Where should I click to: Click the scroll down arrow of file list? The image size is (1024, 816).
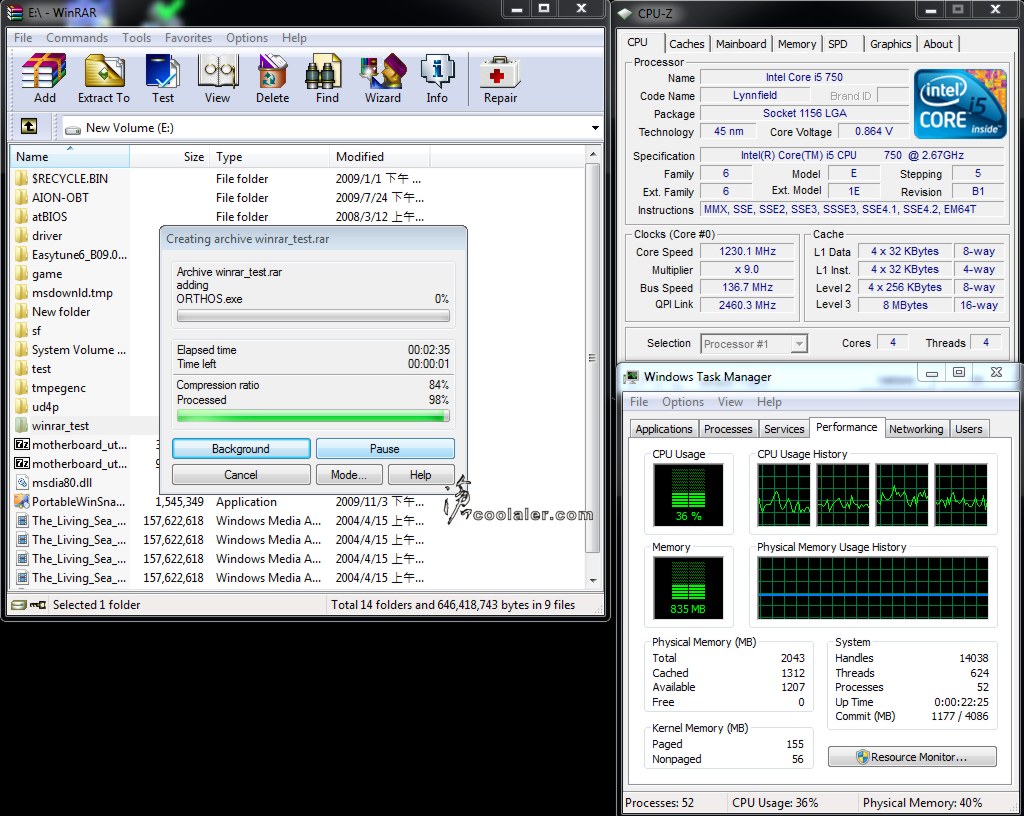(x=592, y=580)
